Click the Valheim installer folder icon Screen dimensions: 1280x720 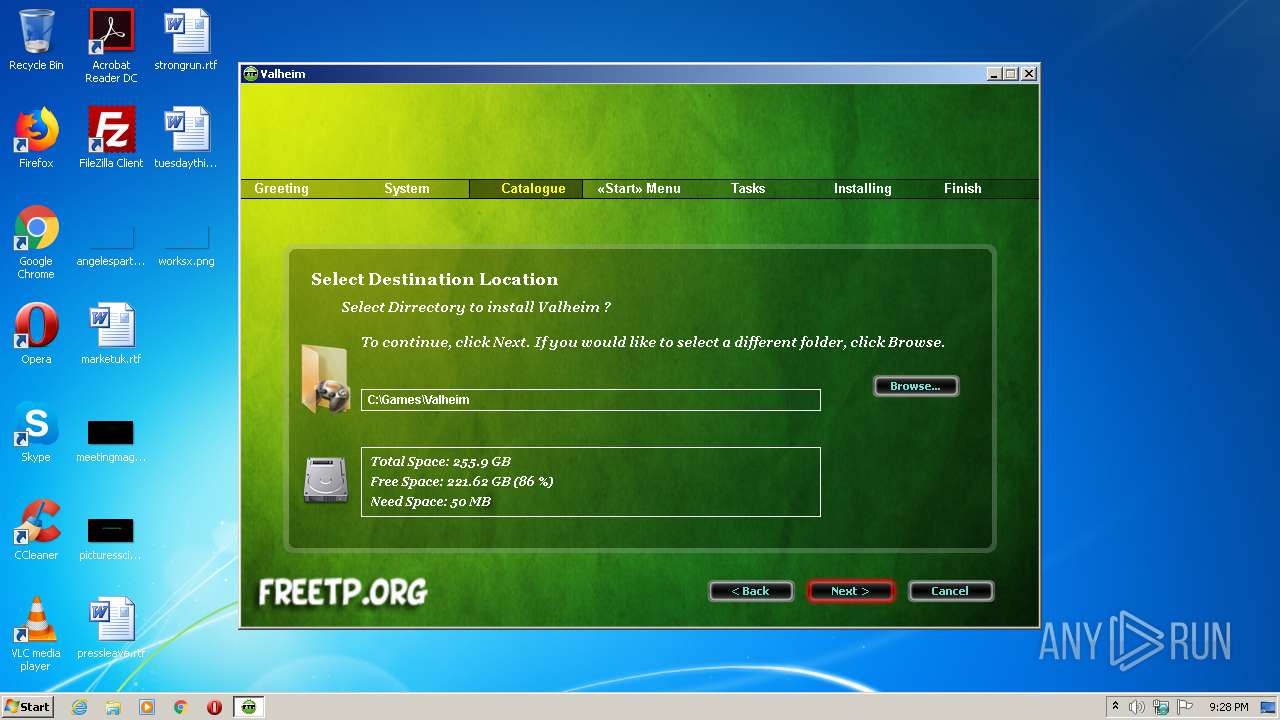pos(326,379)
